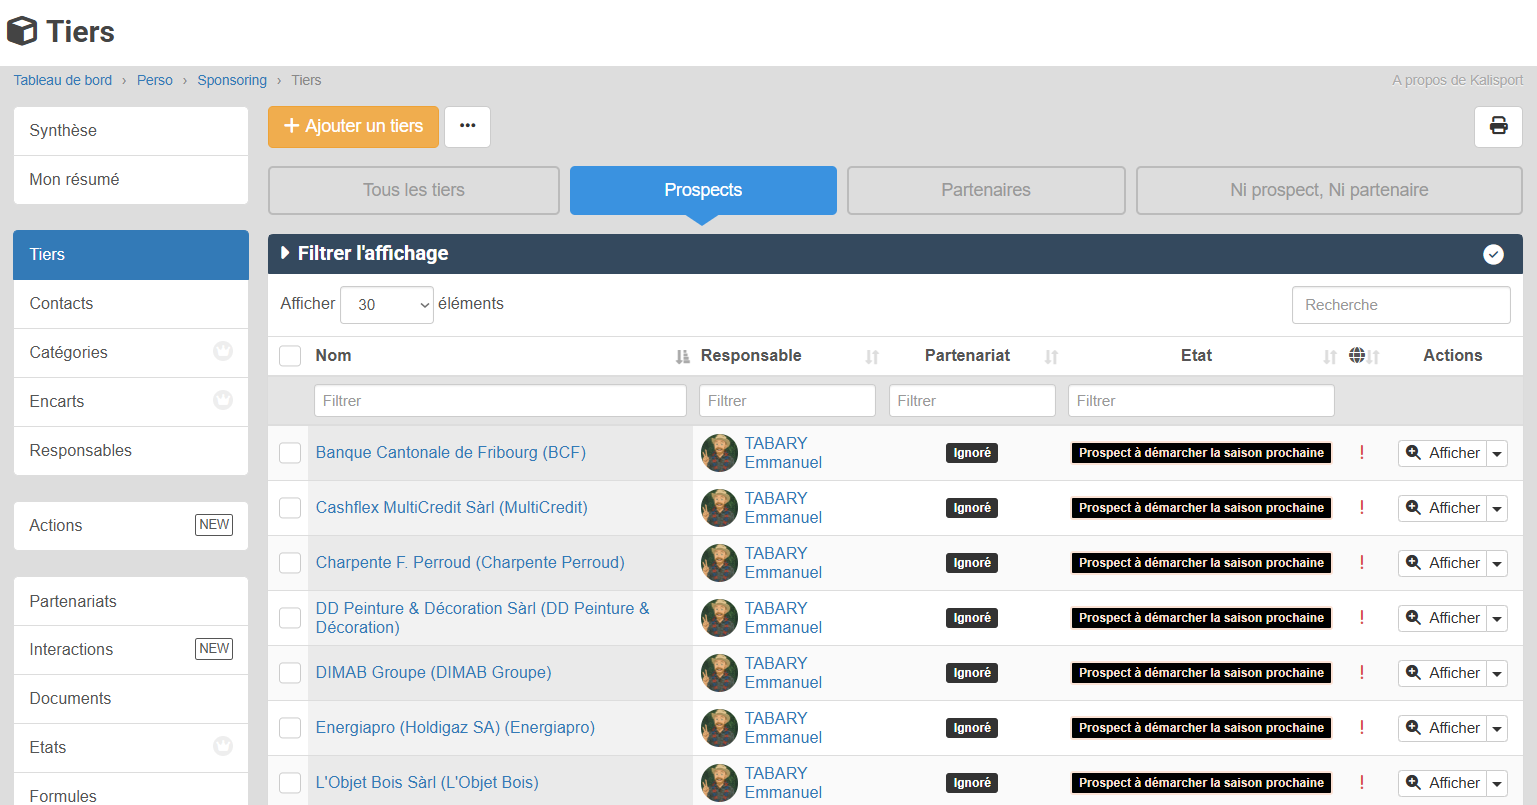Viewport: 1537px width, 805px height.
Task: Click the crown icon next to Catégories
Action: [x=223, y=351]
